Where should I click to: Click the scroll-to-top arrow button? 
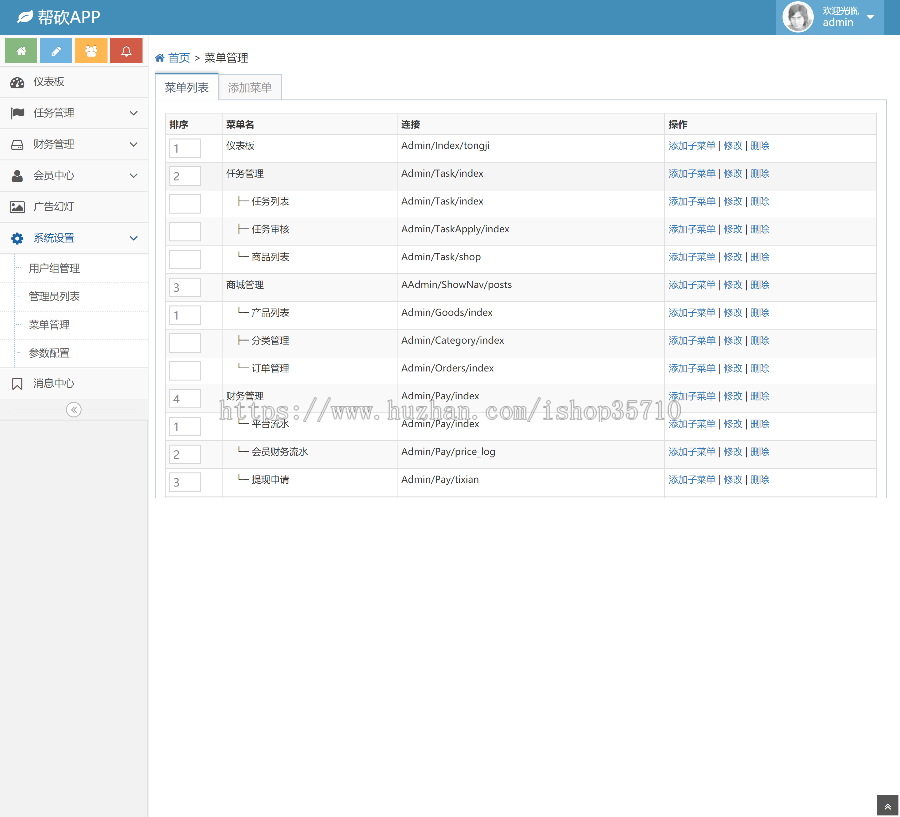click(887, 806)
